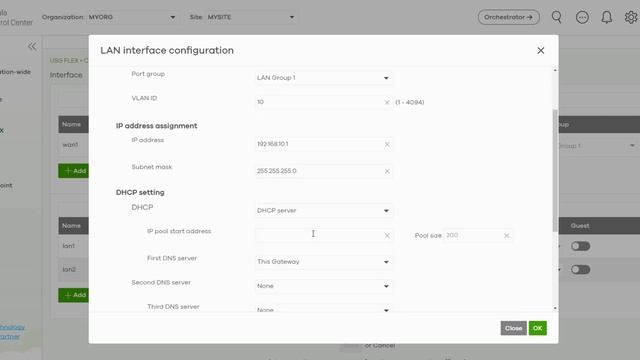Click the Add button under wan1
Image resolution: width=640 pixels, height=360 pixels.
(x=74, y=171)
